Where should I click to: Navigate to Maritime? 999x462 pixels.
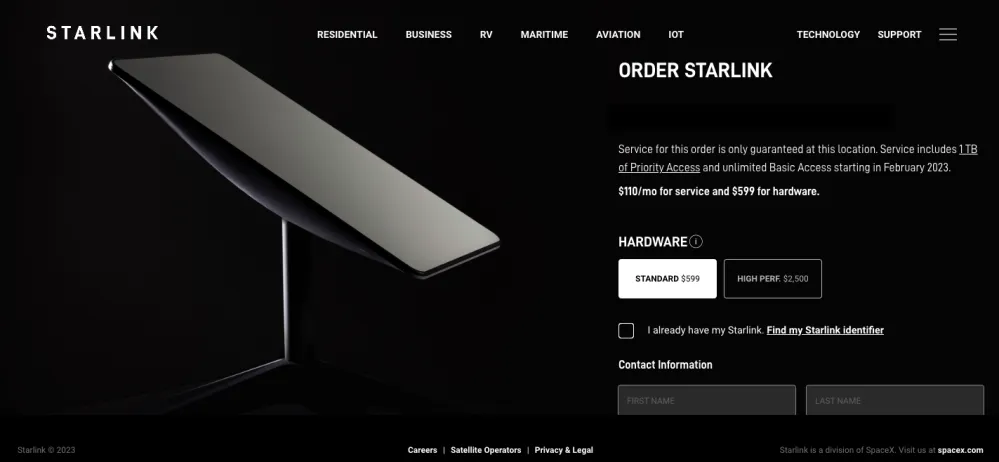[544, 34]
